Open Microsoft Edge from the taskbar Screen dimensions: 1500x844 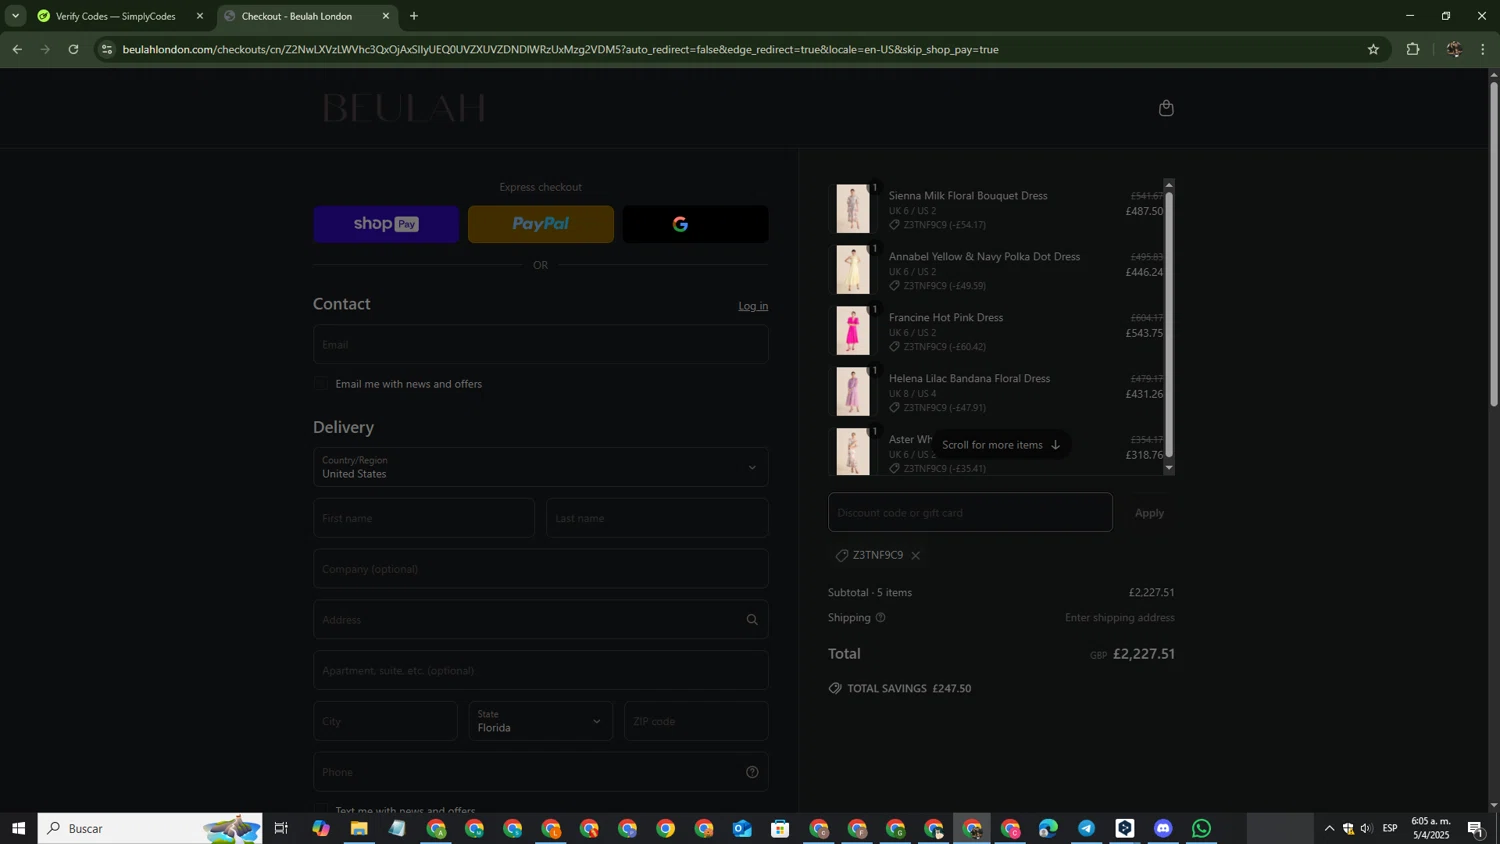(x=1048, y=828)
